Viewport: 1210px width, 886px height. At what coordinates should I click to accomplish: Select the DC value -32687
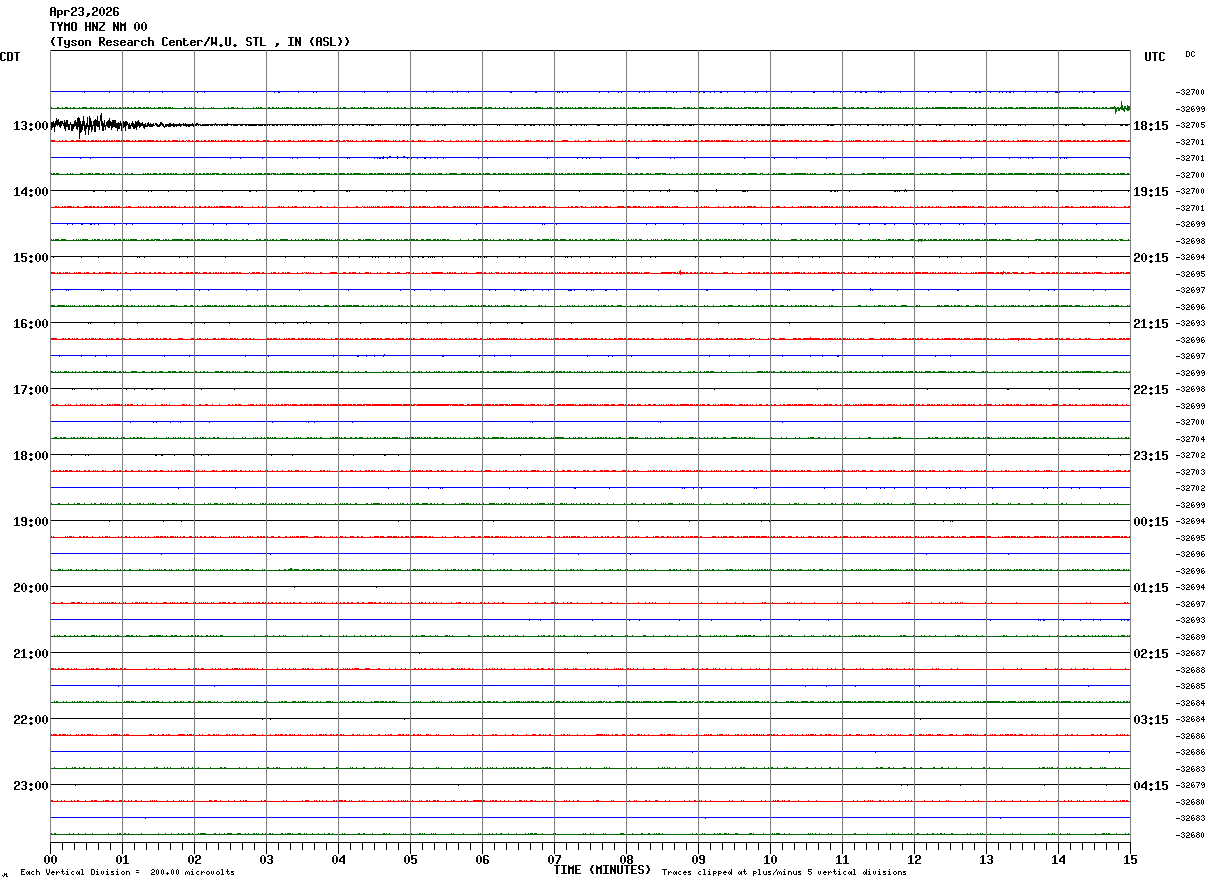(1192, 653)
